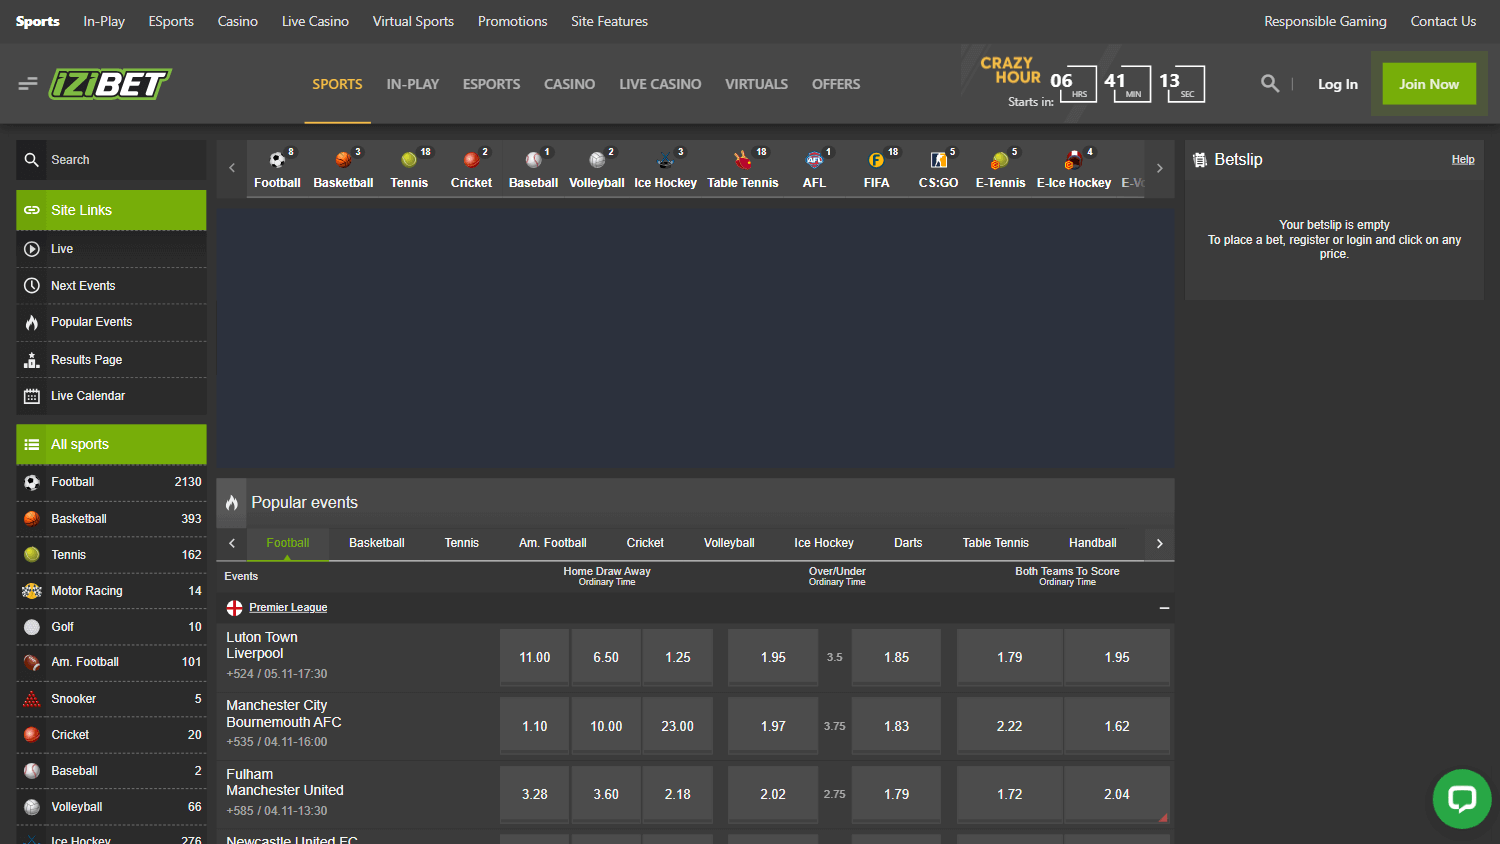1500x844 pixels.
Task: Open the live chat bubble
Action: [1461, 798]
